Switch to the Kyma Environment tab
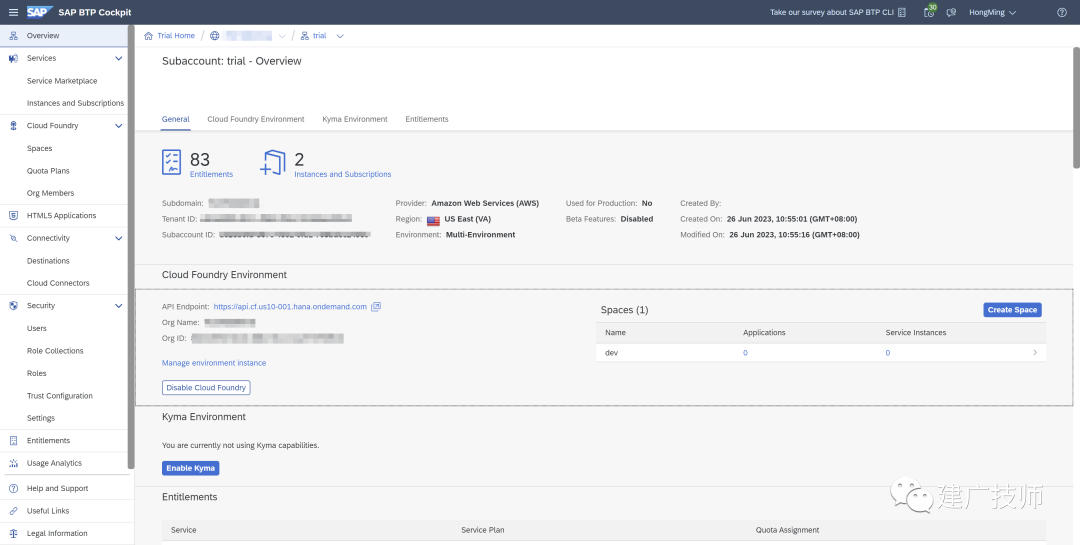This screenshot has height=545, width=1080. pos(355,119)
